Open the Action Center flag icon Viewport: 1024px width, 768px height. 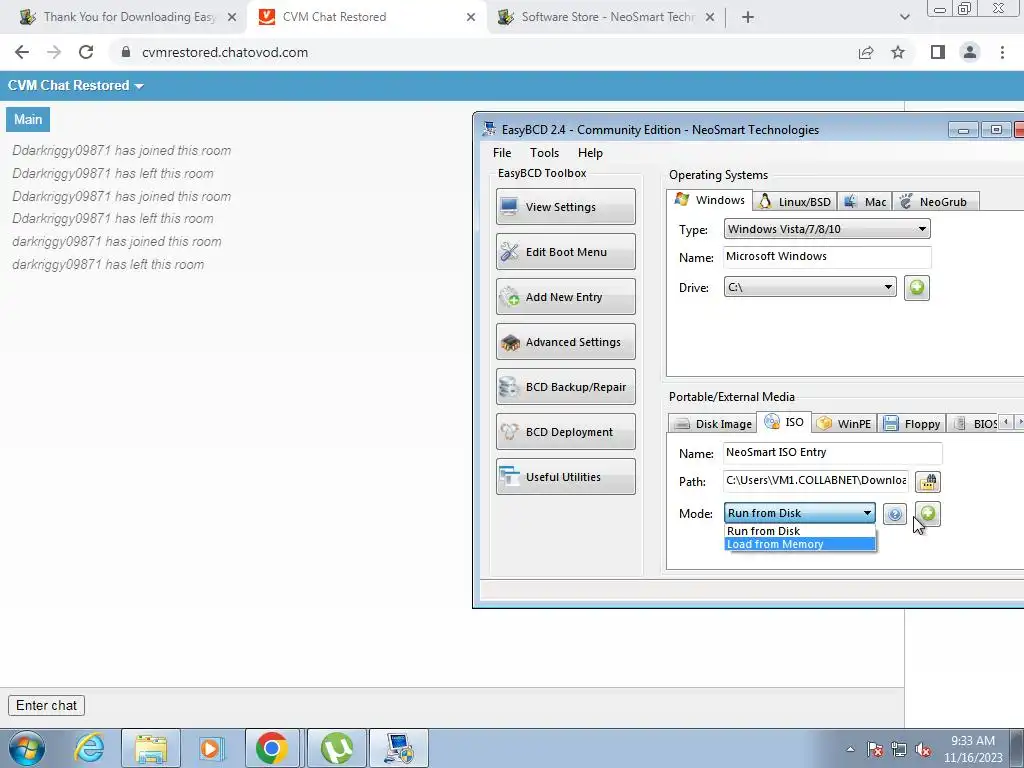[875, 749]
